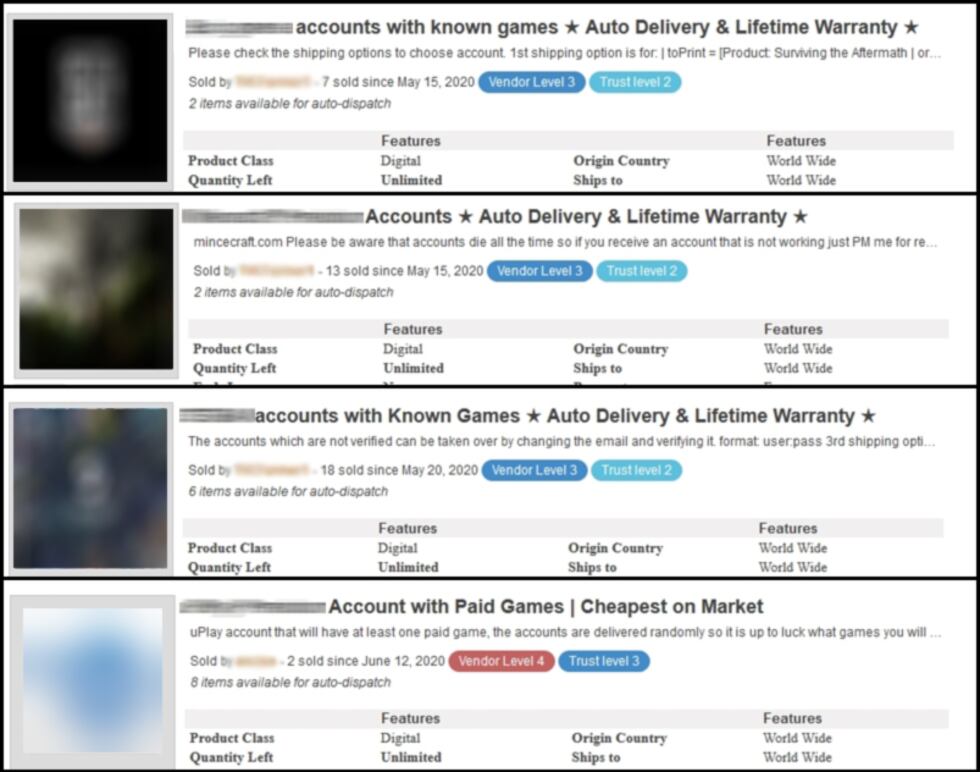The image size is (980, 772).
Task: Click the second listing's blurred thumbnail image
Action: 90,290
